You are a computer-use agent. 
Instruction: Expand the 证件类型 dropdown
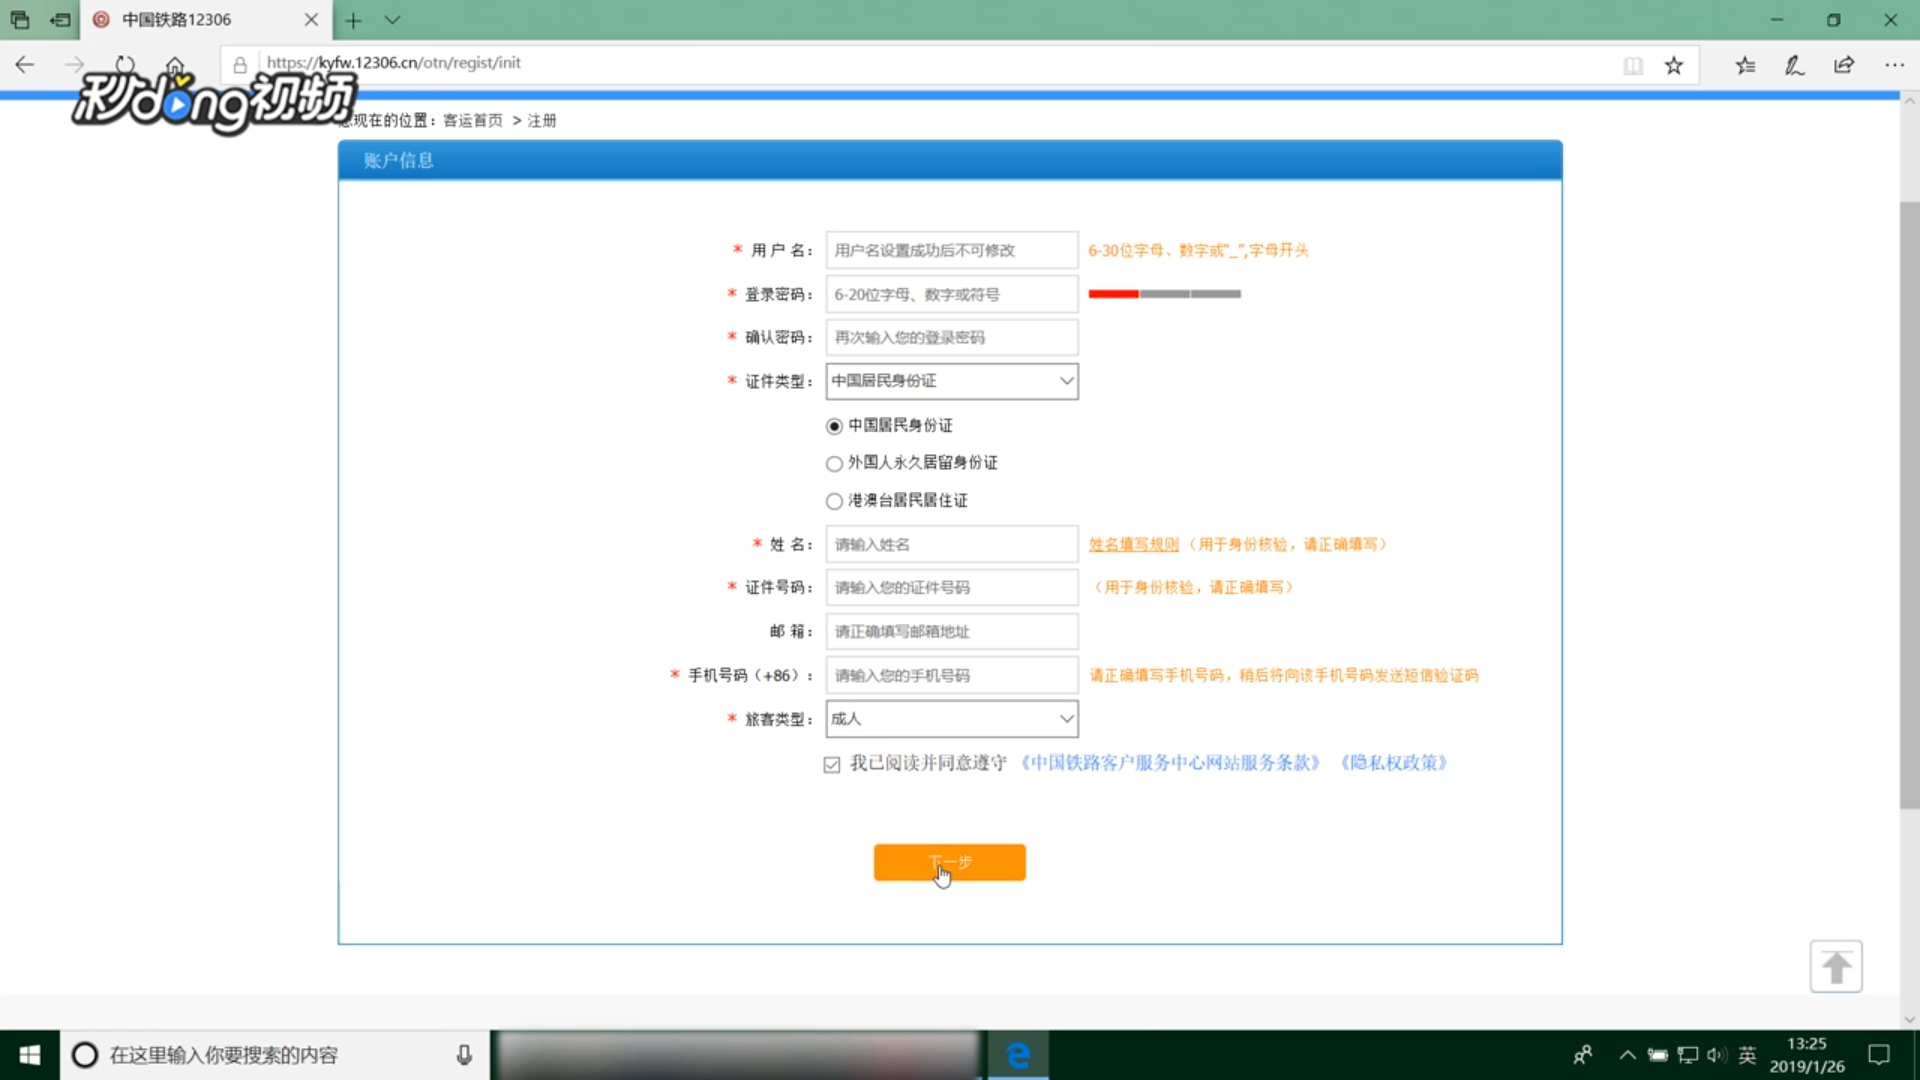(x=951, y=381)
